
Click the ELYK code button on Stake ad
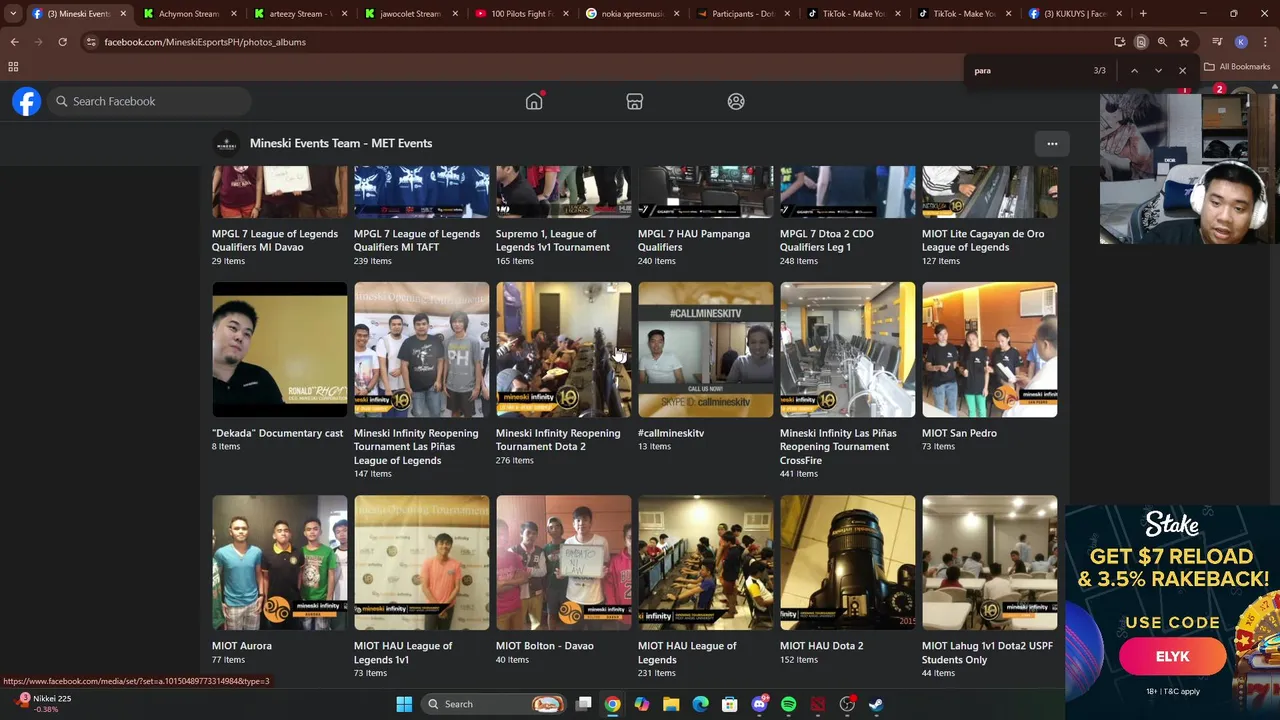[x=1172, y=657]
